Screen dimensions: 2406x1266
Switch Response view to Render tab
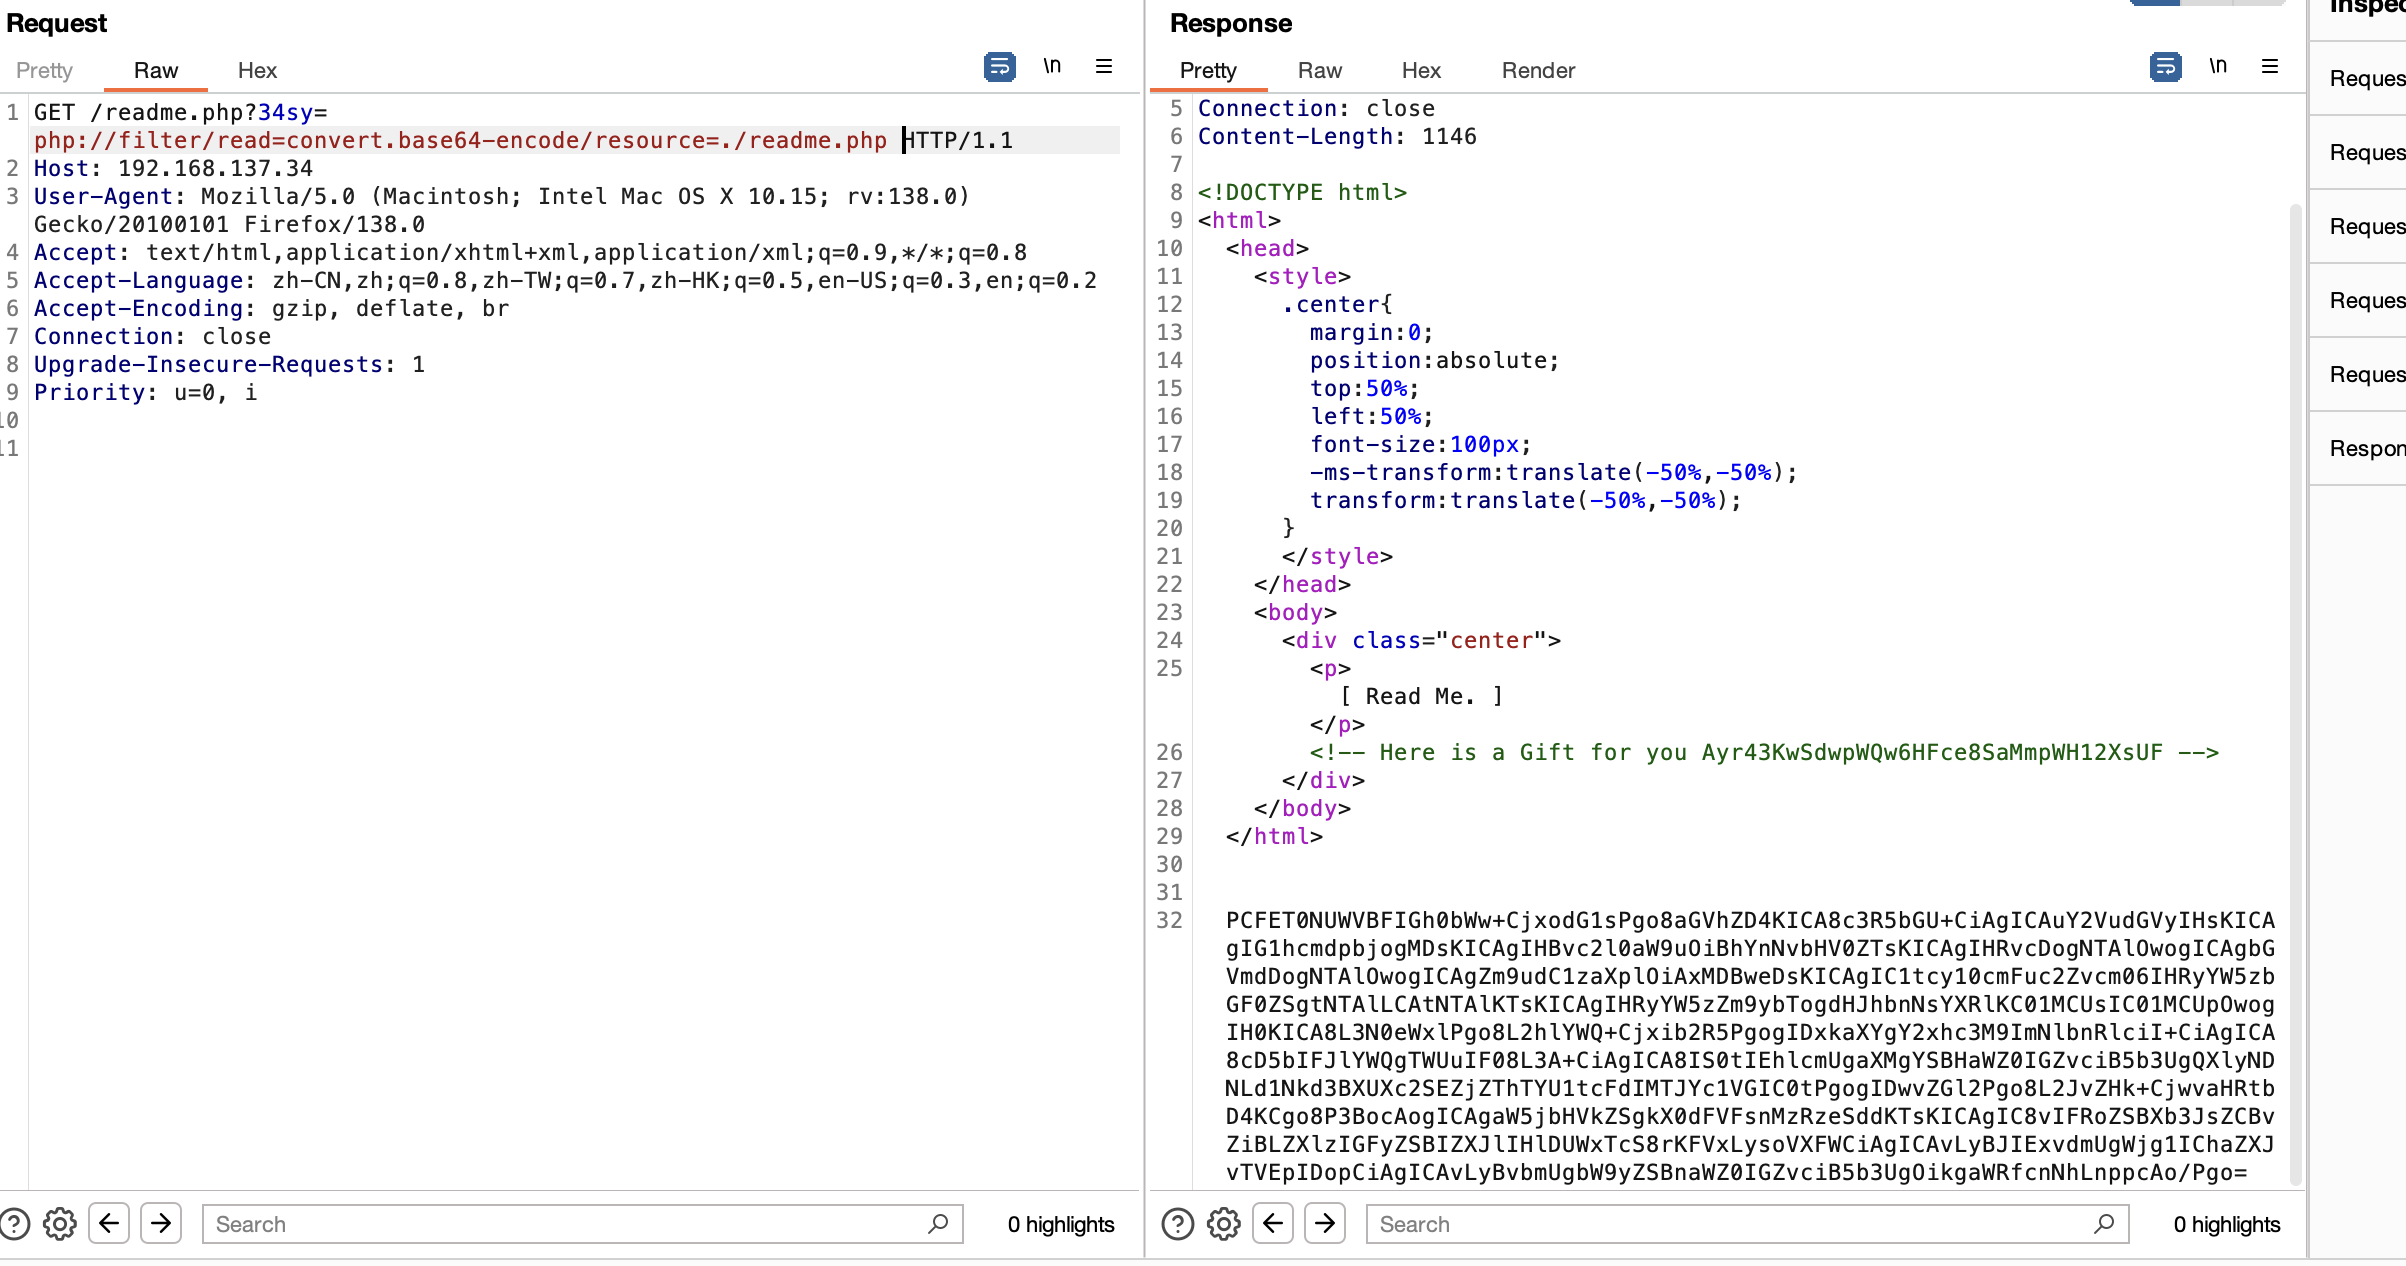(1538, 70)
